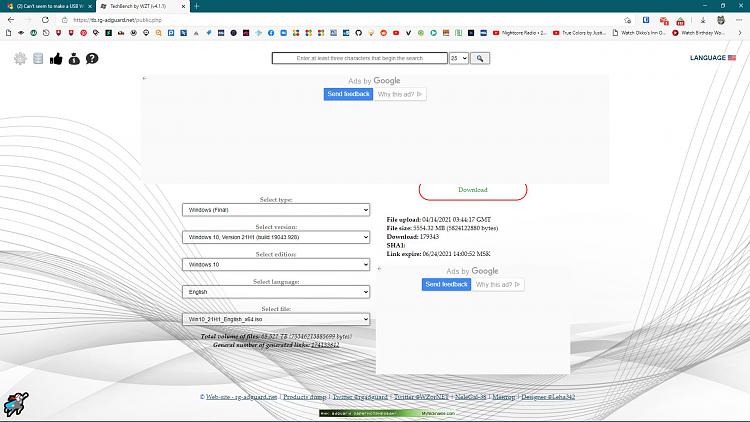750x422 pixels.
Task: Click the robot mascot icon at page bottom
Action: 16,404
